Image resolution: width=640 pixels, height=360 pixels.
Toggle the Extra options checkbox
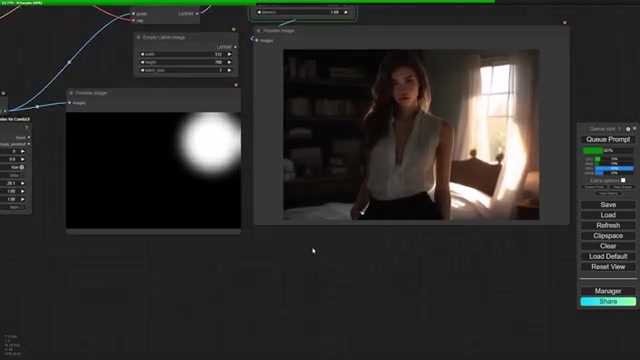click(x=623, y=180)
